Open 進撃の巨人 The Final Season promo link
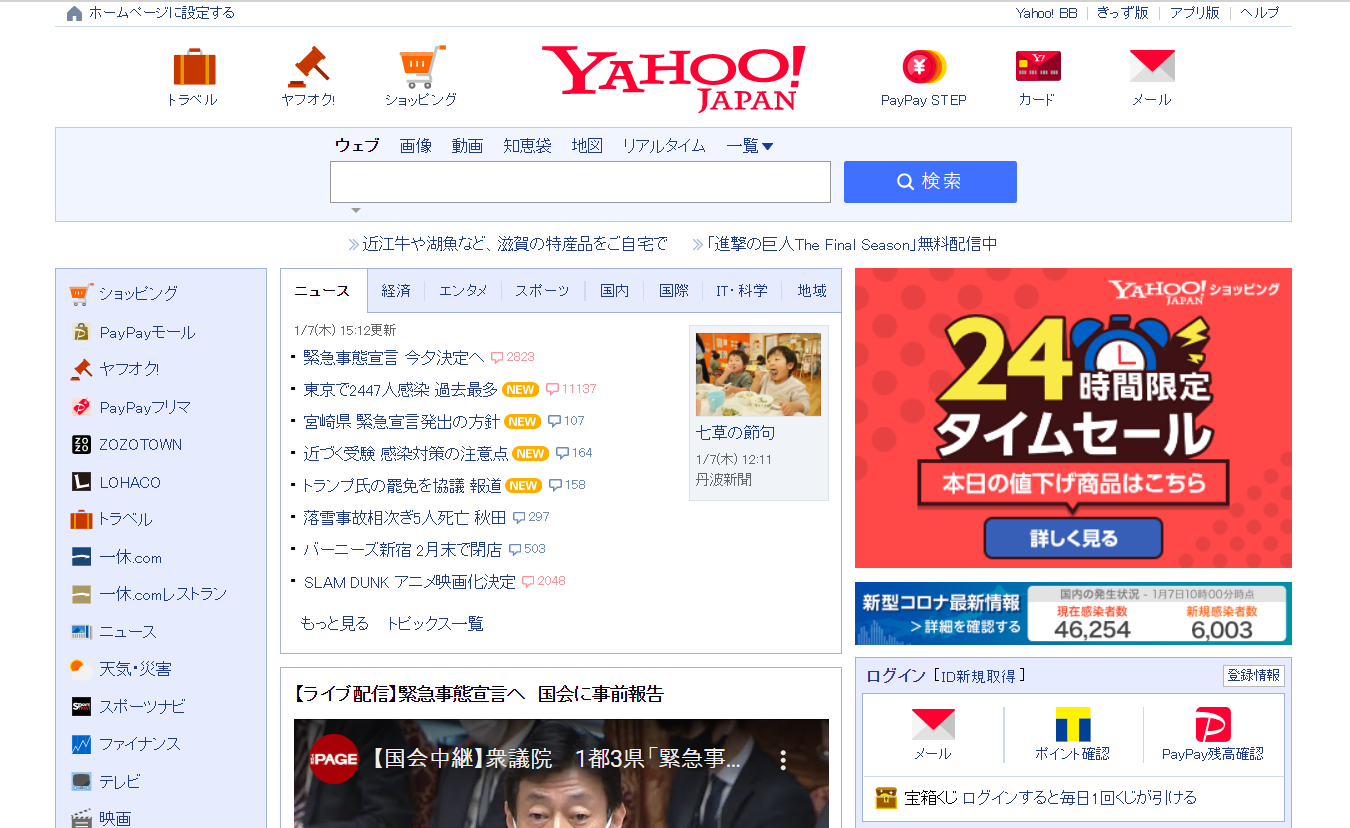1350x828 pixels. pos(851,244)
